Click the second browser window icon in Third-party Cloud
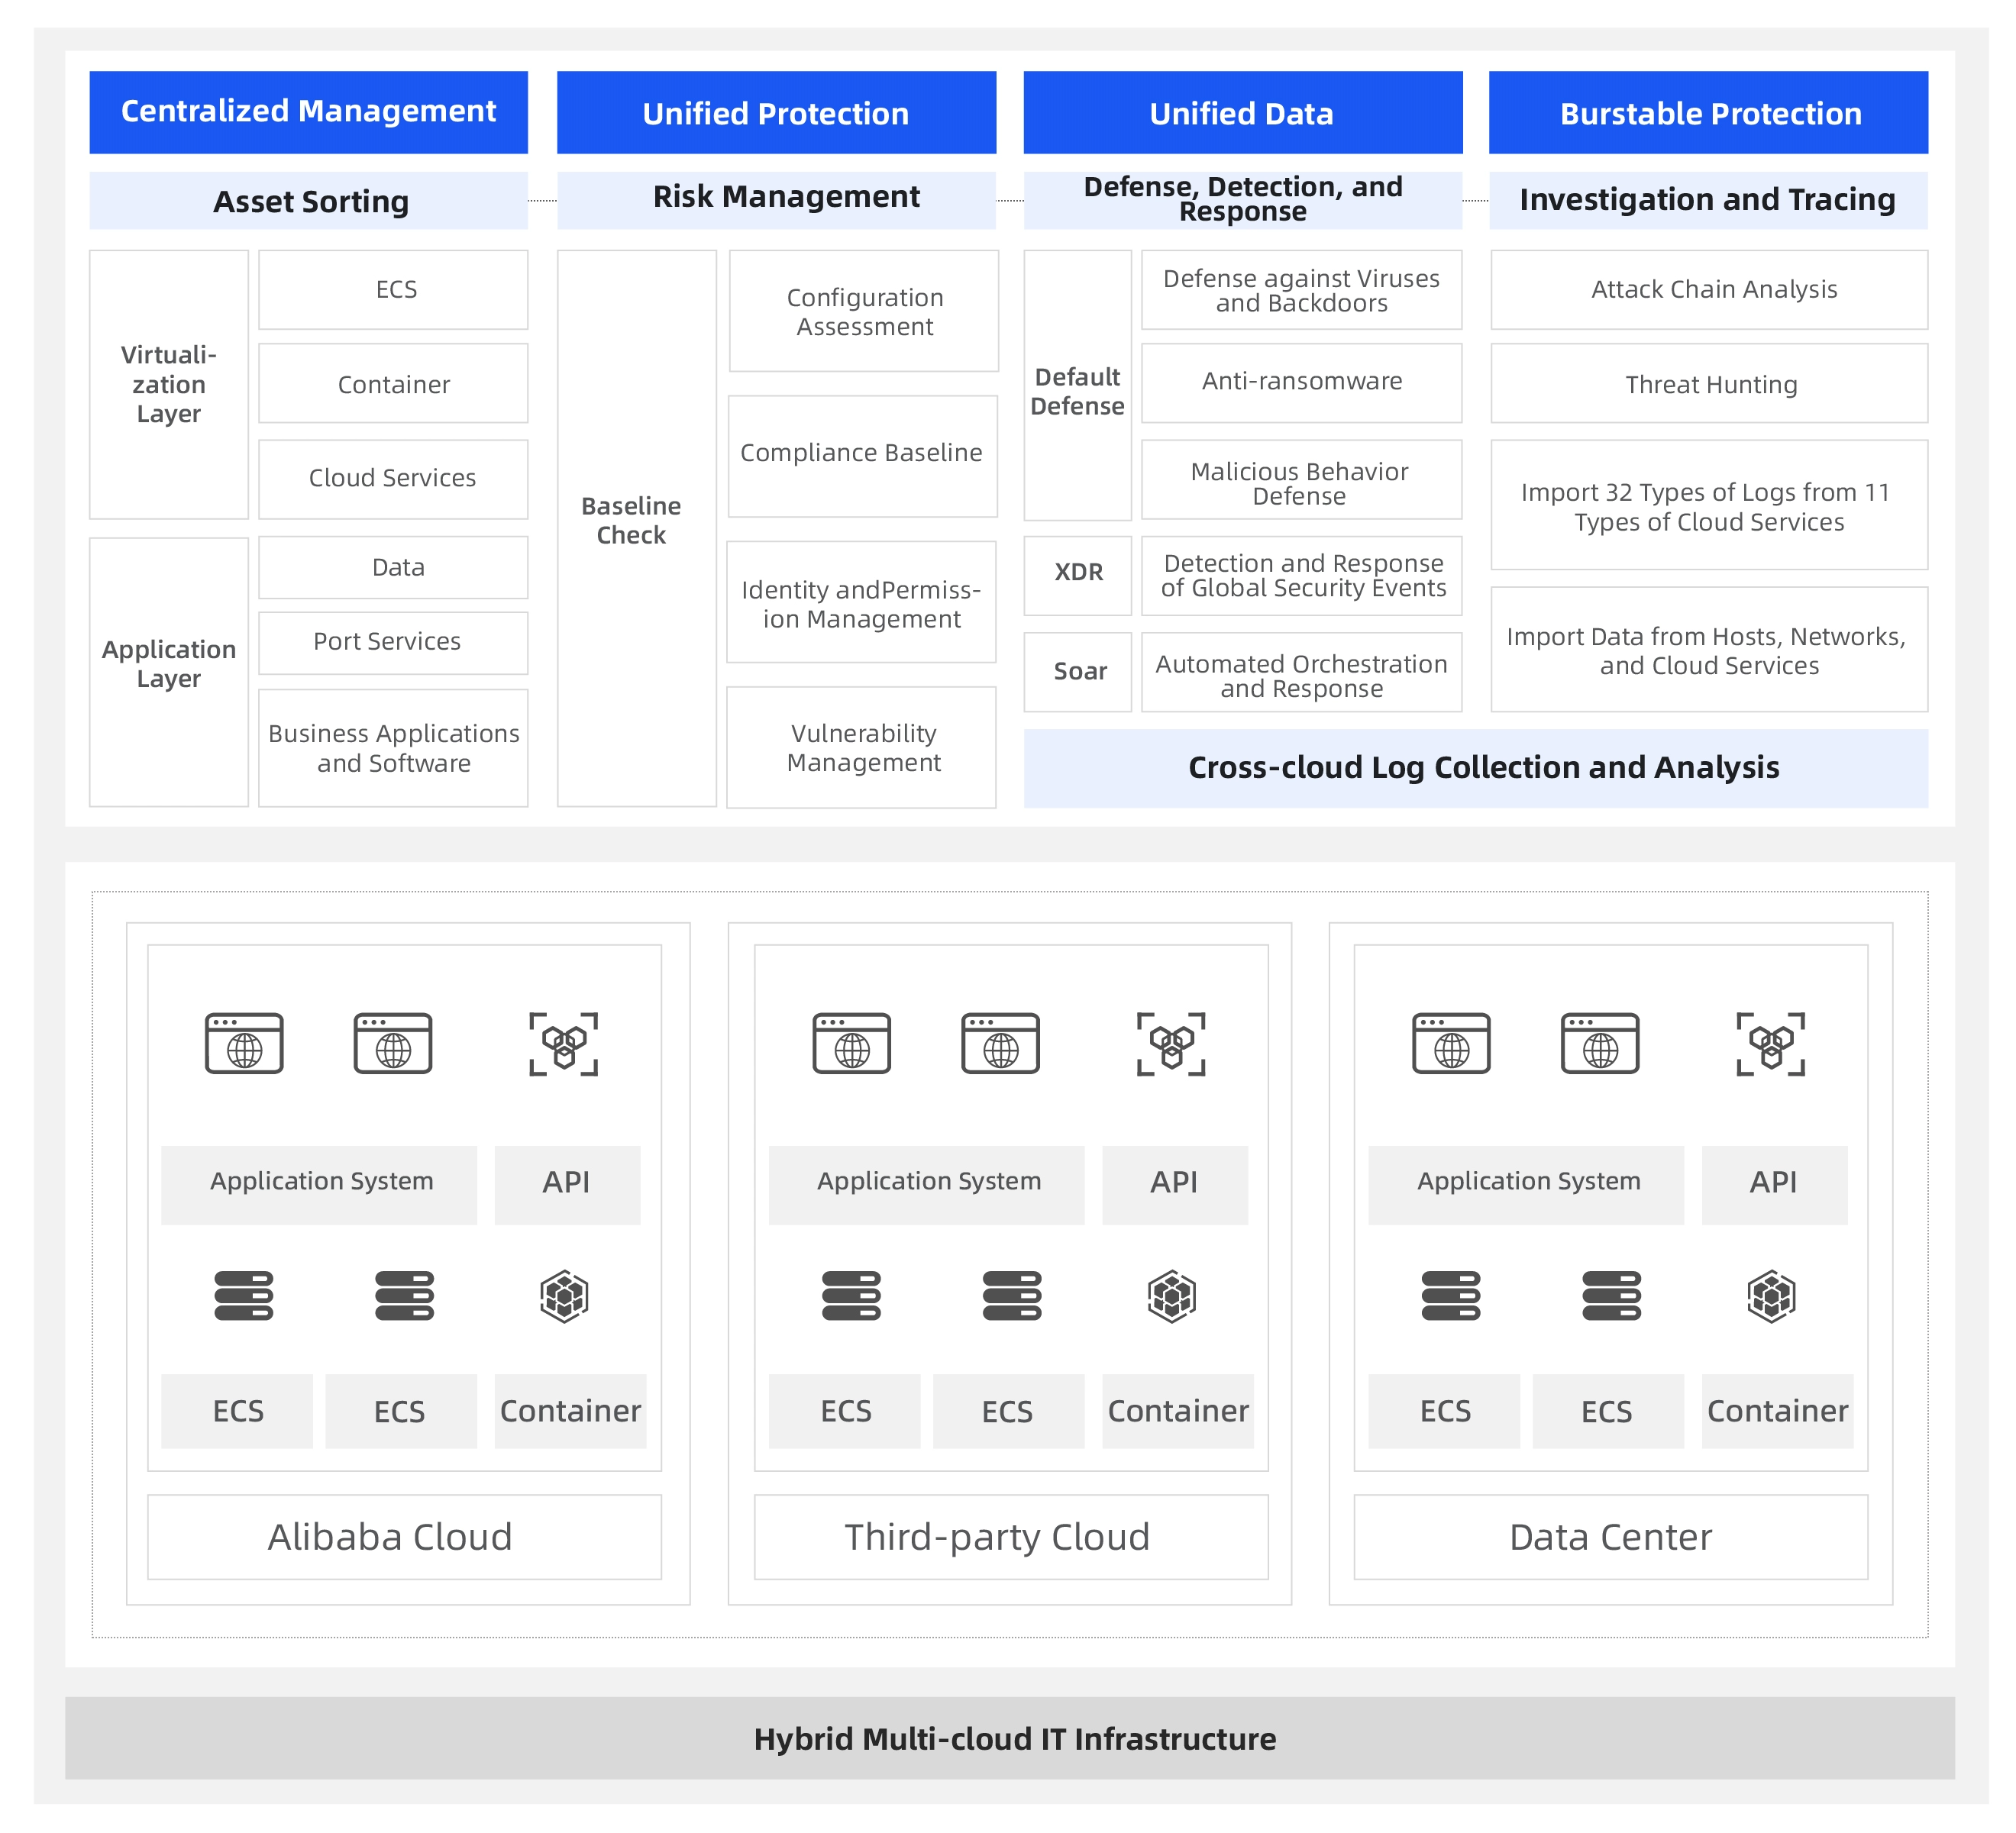Image resolution: width=2016 pixels, height=1833 pixels. (1000, 1043)
